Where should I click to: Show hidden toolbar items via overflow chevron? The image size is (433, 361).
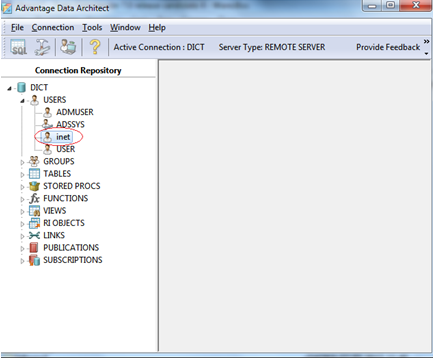coord(426,41)
